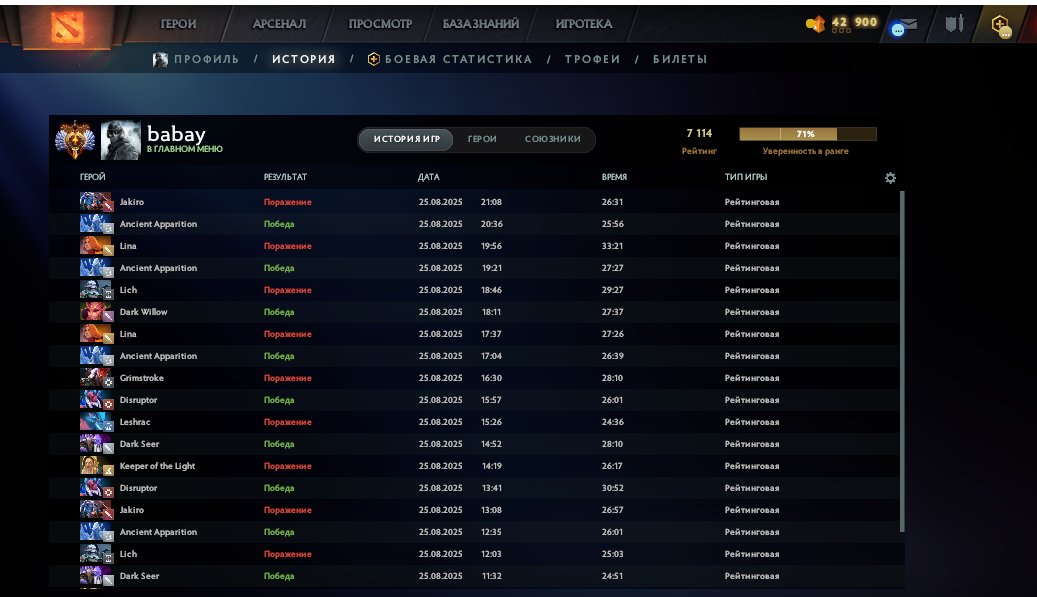Click the В ГЛАВНОМ МЕНЮ status text

point(185,149)
